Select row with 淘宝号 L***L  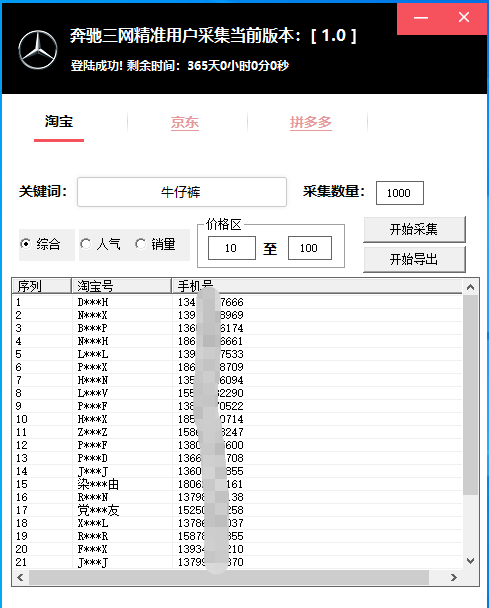click(x=237, y=354)
